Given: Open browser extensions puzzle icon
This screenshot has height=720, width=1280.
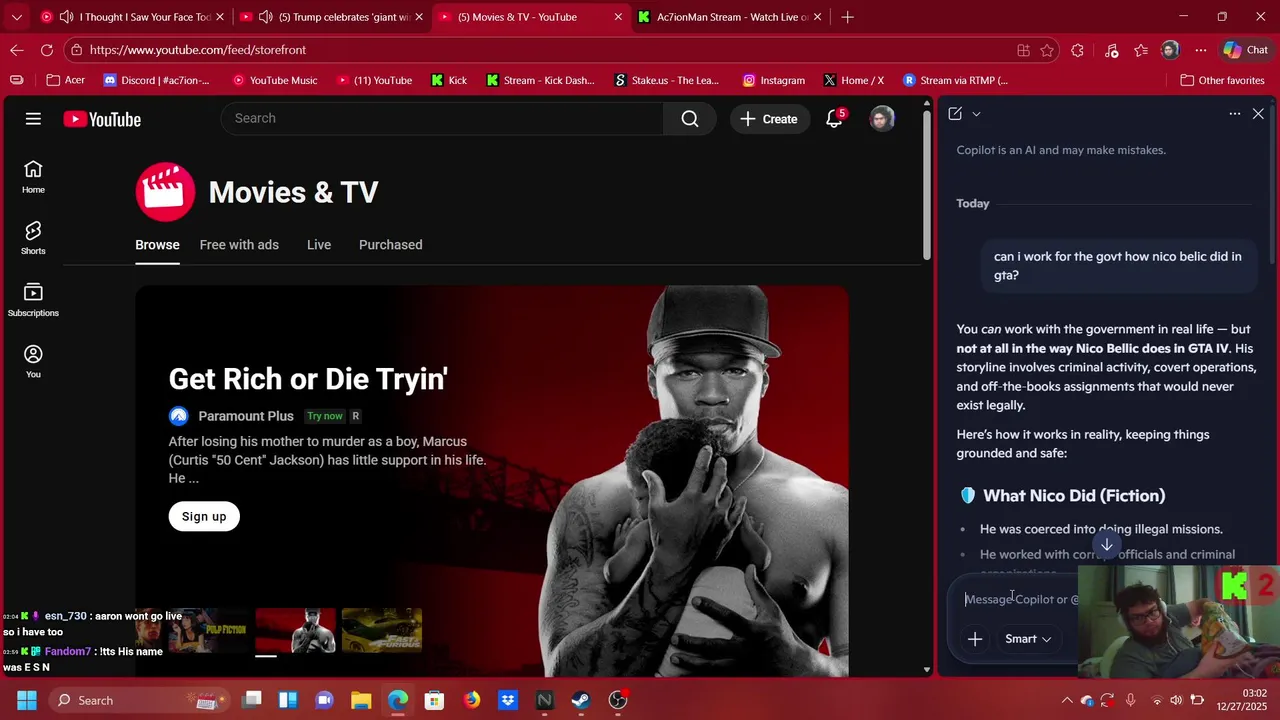Looking at the screenshot, I should tap(1077, 50).
